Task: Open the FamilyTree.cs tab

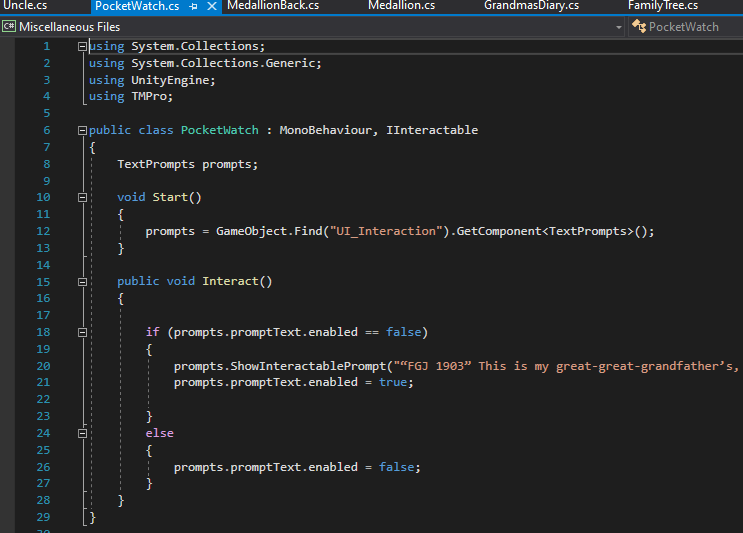Action: click(663, 6)
